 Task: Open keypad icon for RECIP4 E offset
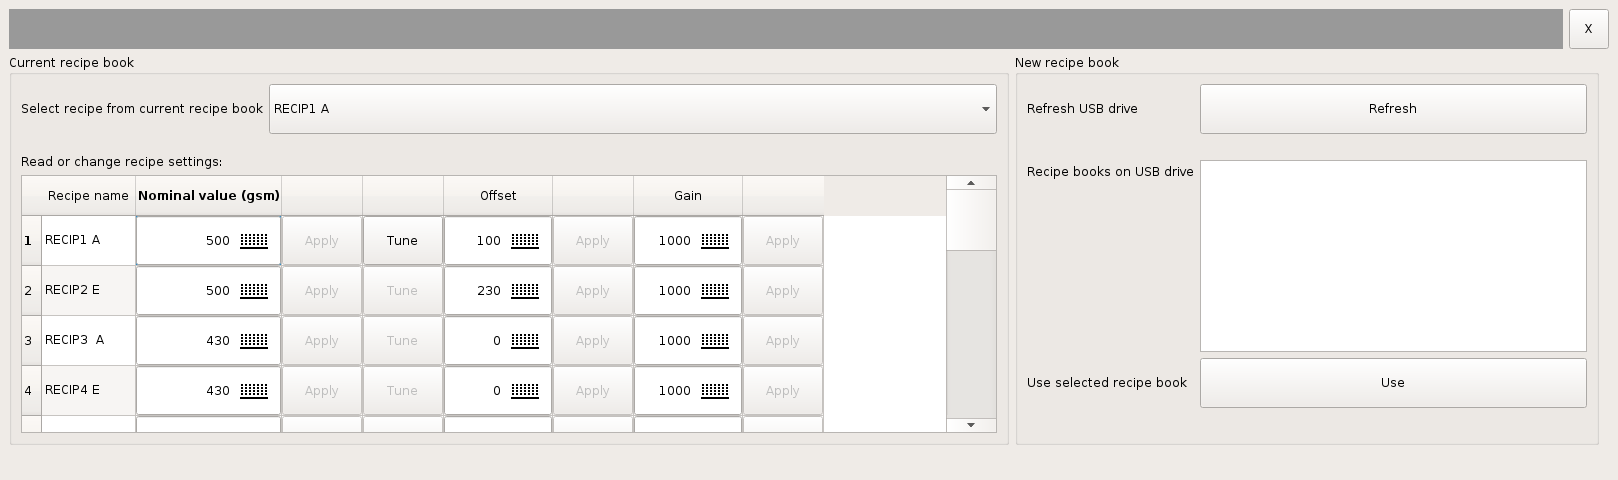[x=525, y=391]
